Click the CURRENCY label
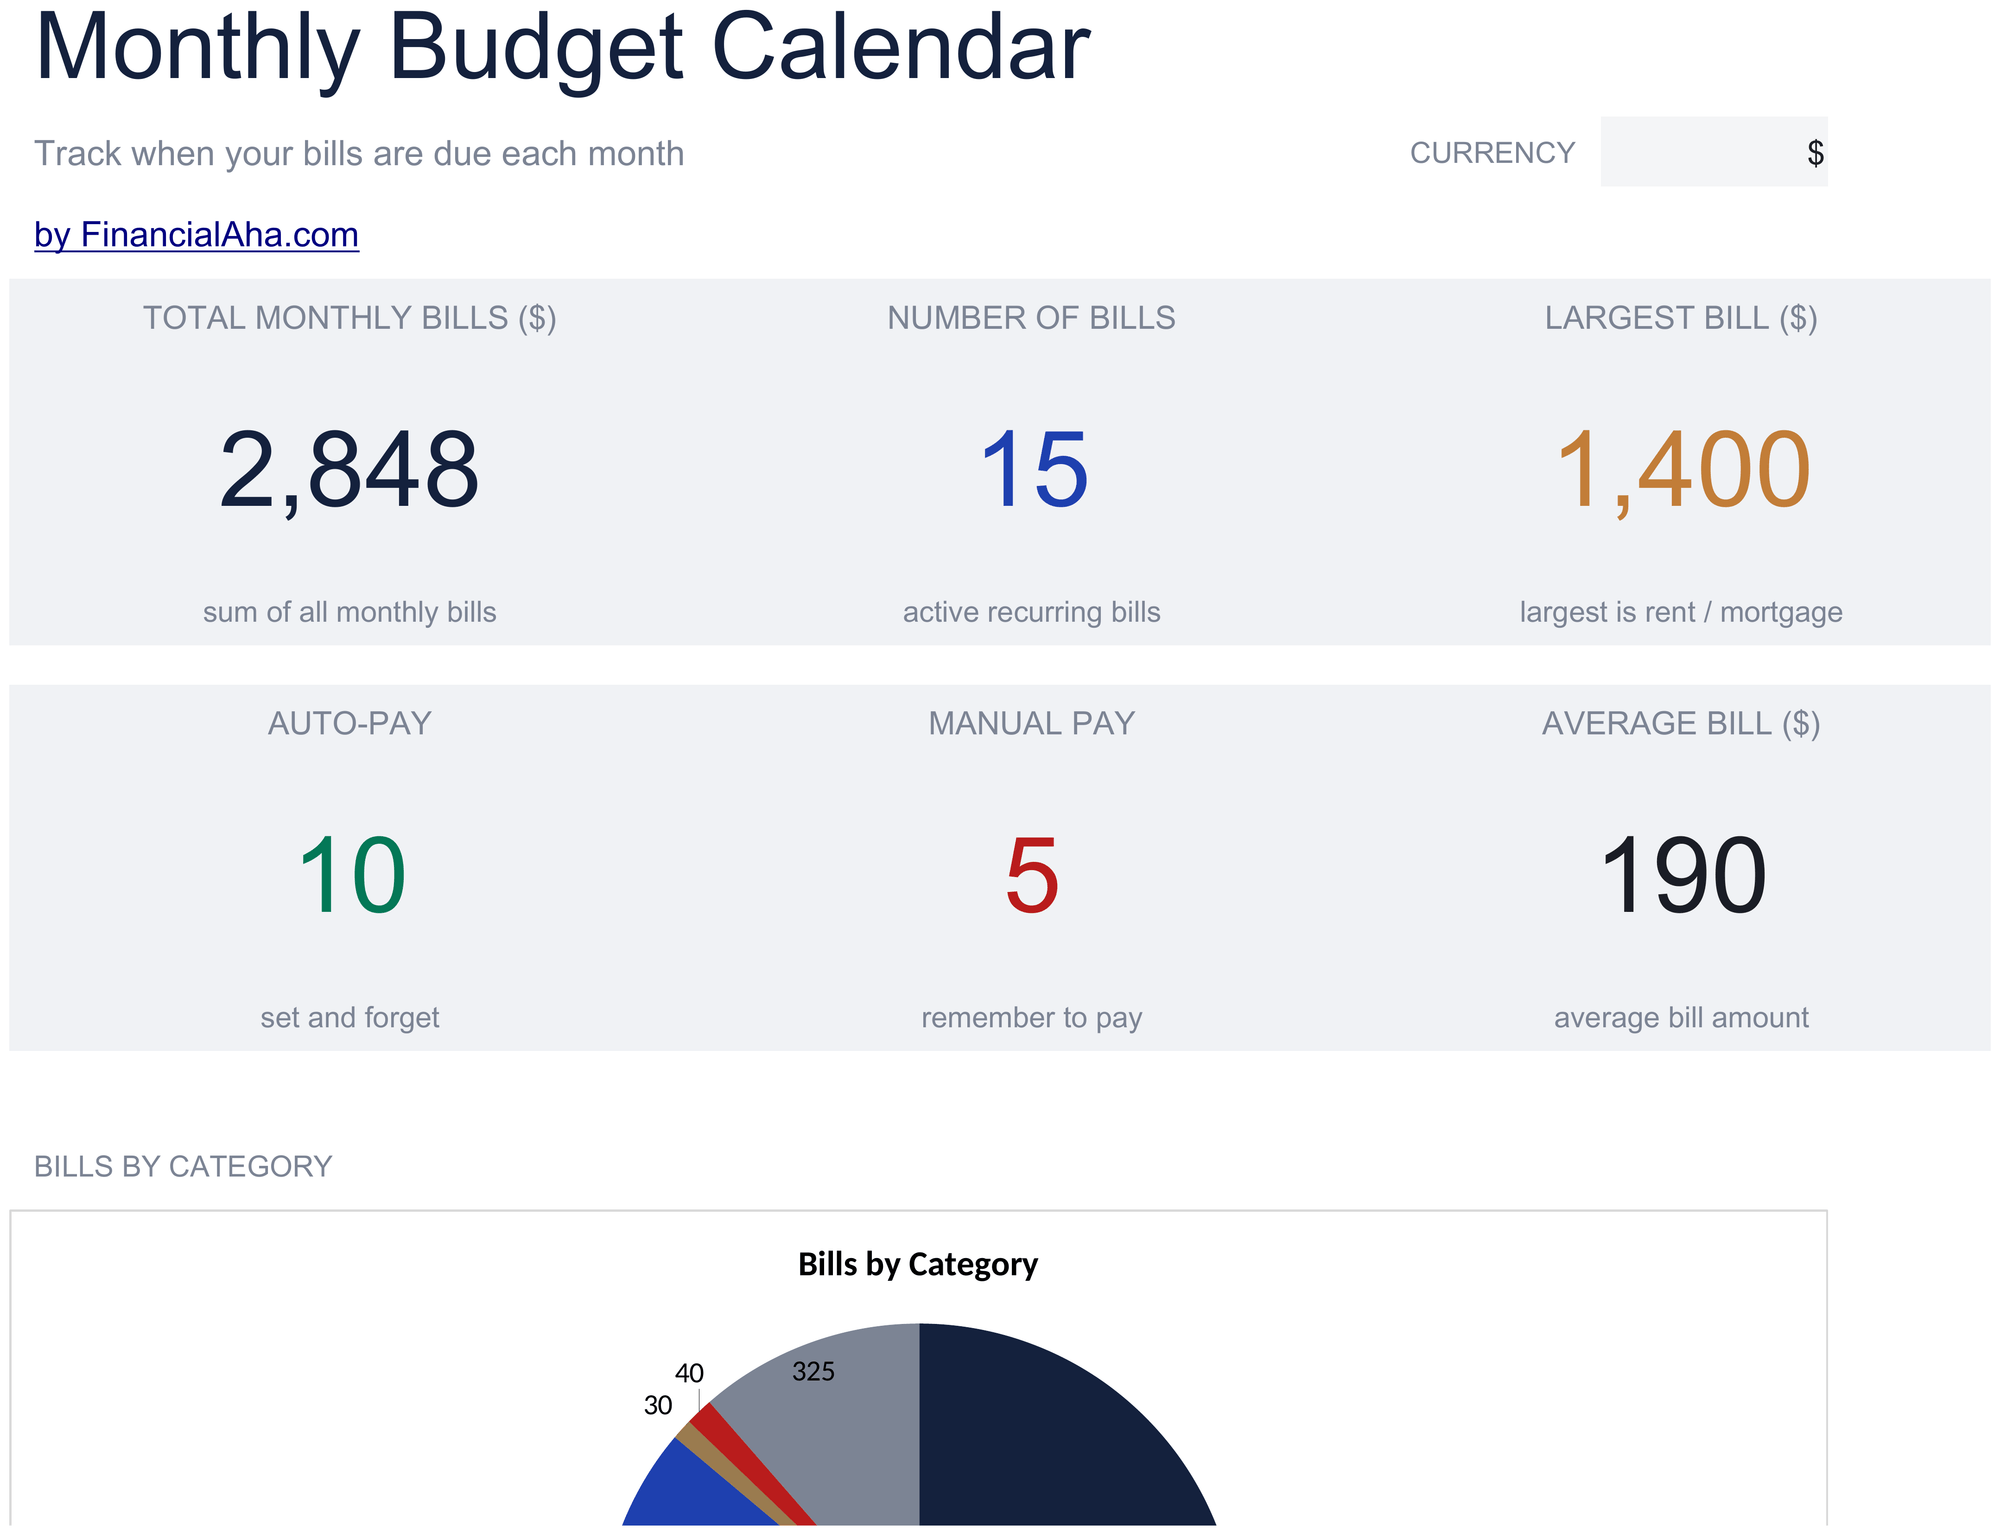Screen dimensions: 2000x1535 point(1492,153)
